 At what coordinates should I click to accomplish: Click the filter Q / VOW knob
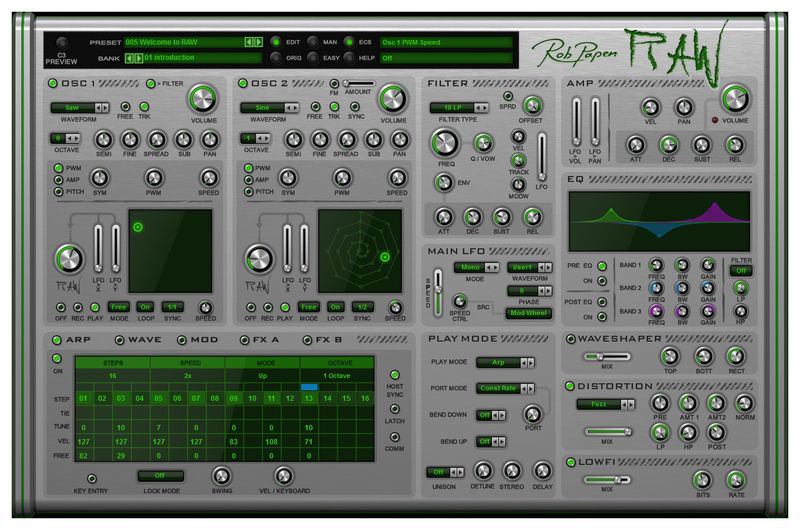tap(482, 143)
